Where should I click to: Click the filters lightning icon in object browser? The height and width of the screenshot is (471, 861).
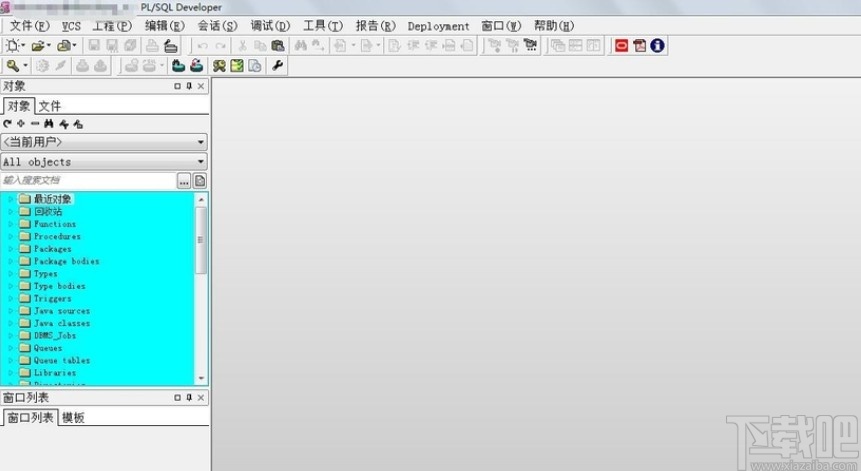click(x=64, y=124)
